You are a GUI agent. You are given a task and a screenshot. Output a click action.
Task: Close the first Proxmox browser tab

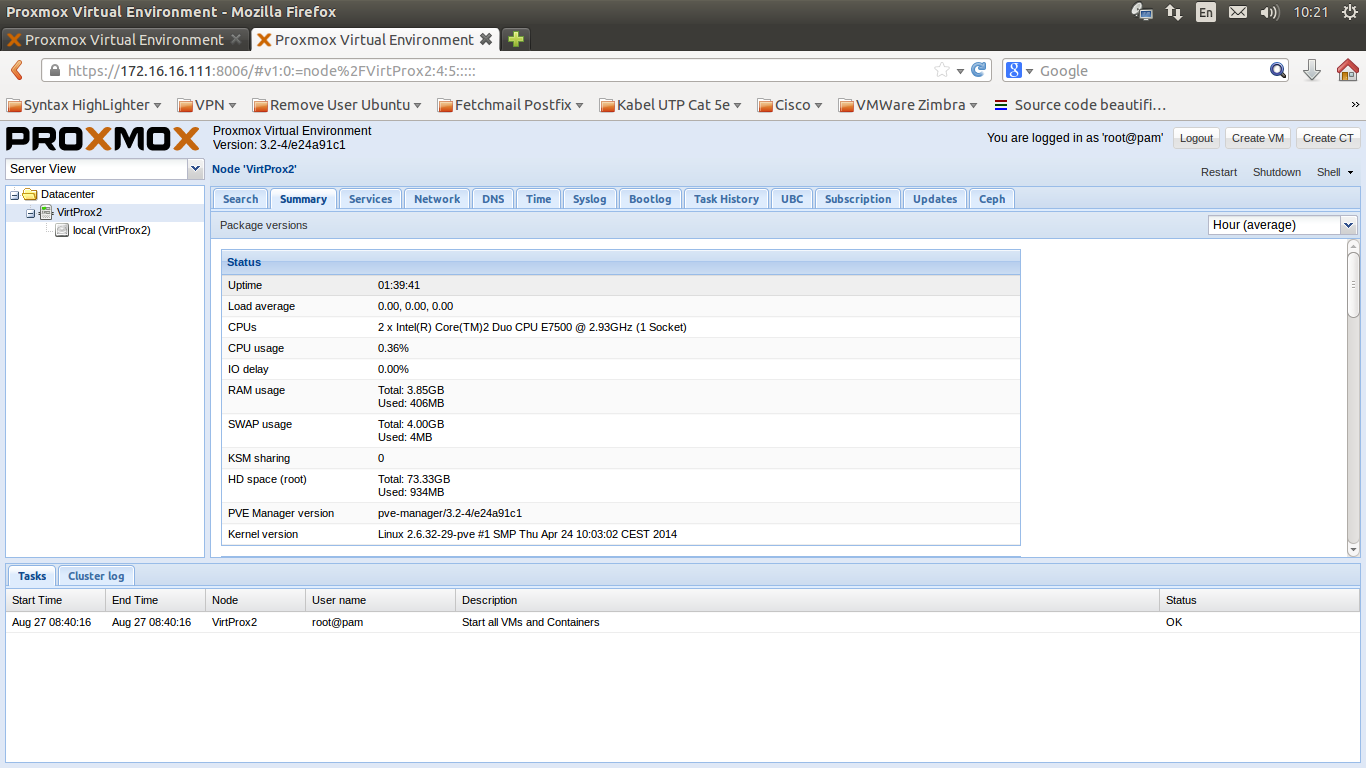(236, 39)
